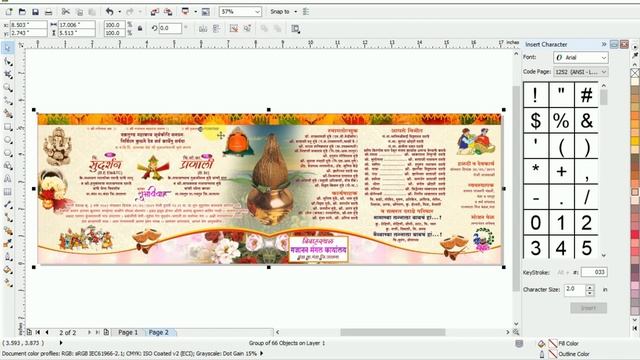Select the $ character cell
Image resolution: width=640 pixels, height=360 pixels.
[536, 121]
